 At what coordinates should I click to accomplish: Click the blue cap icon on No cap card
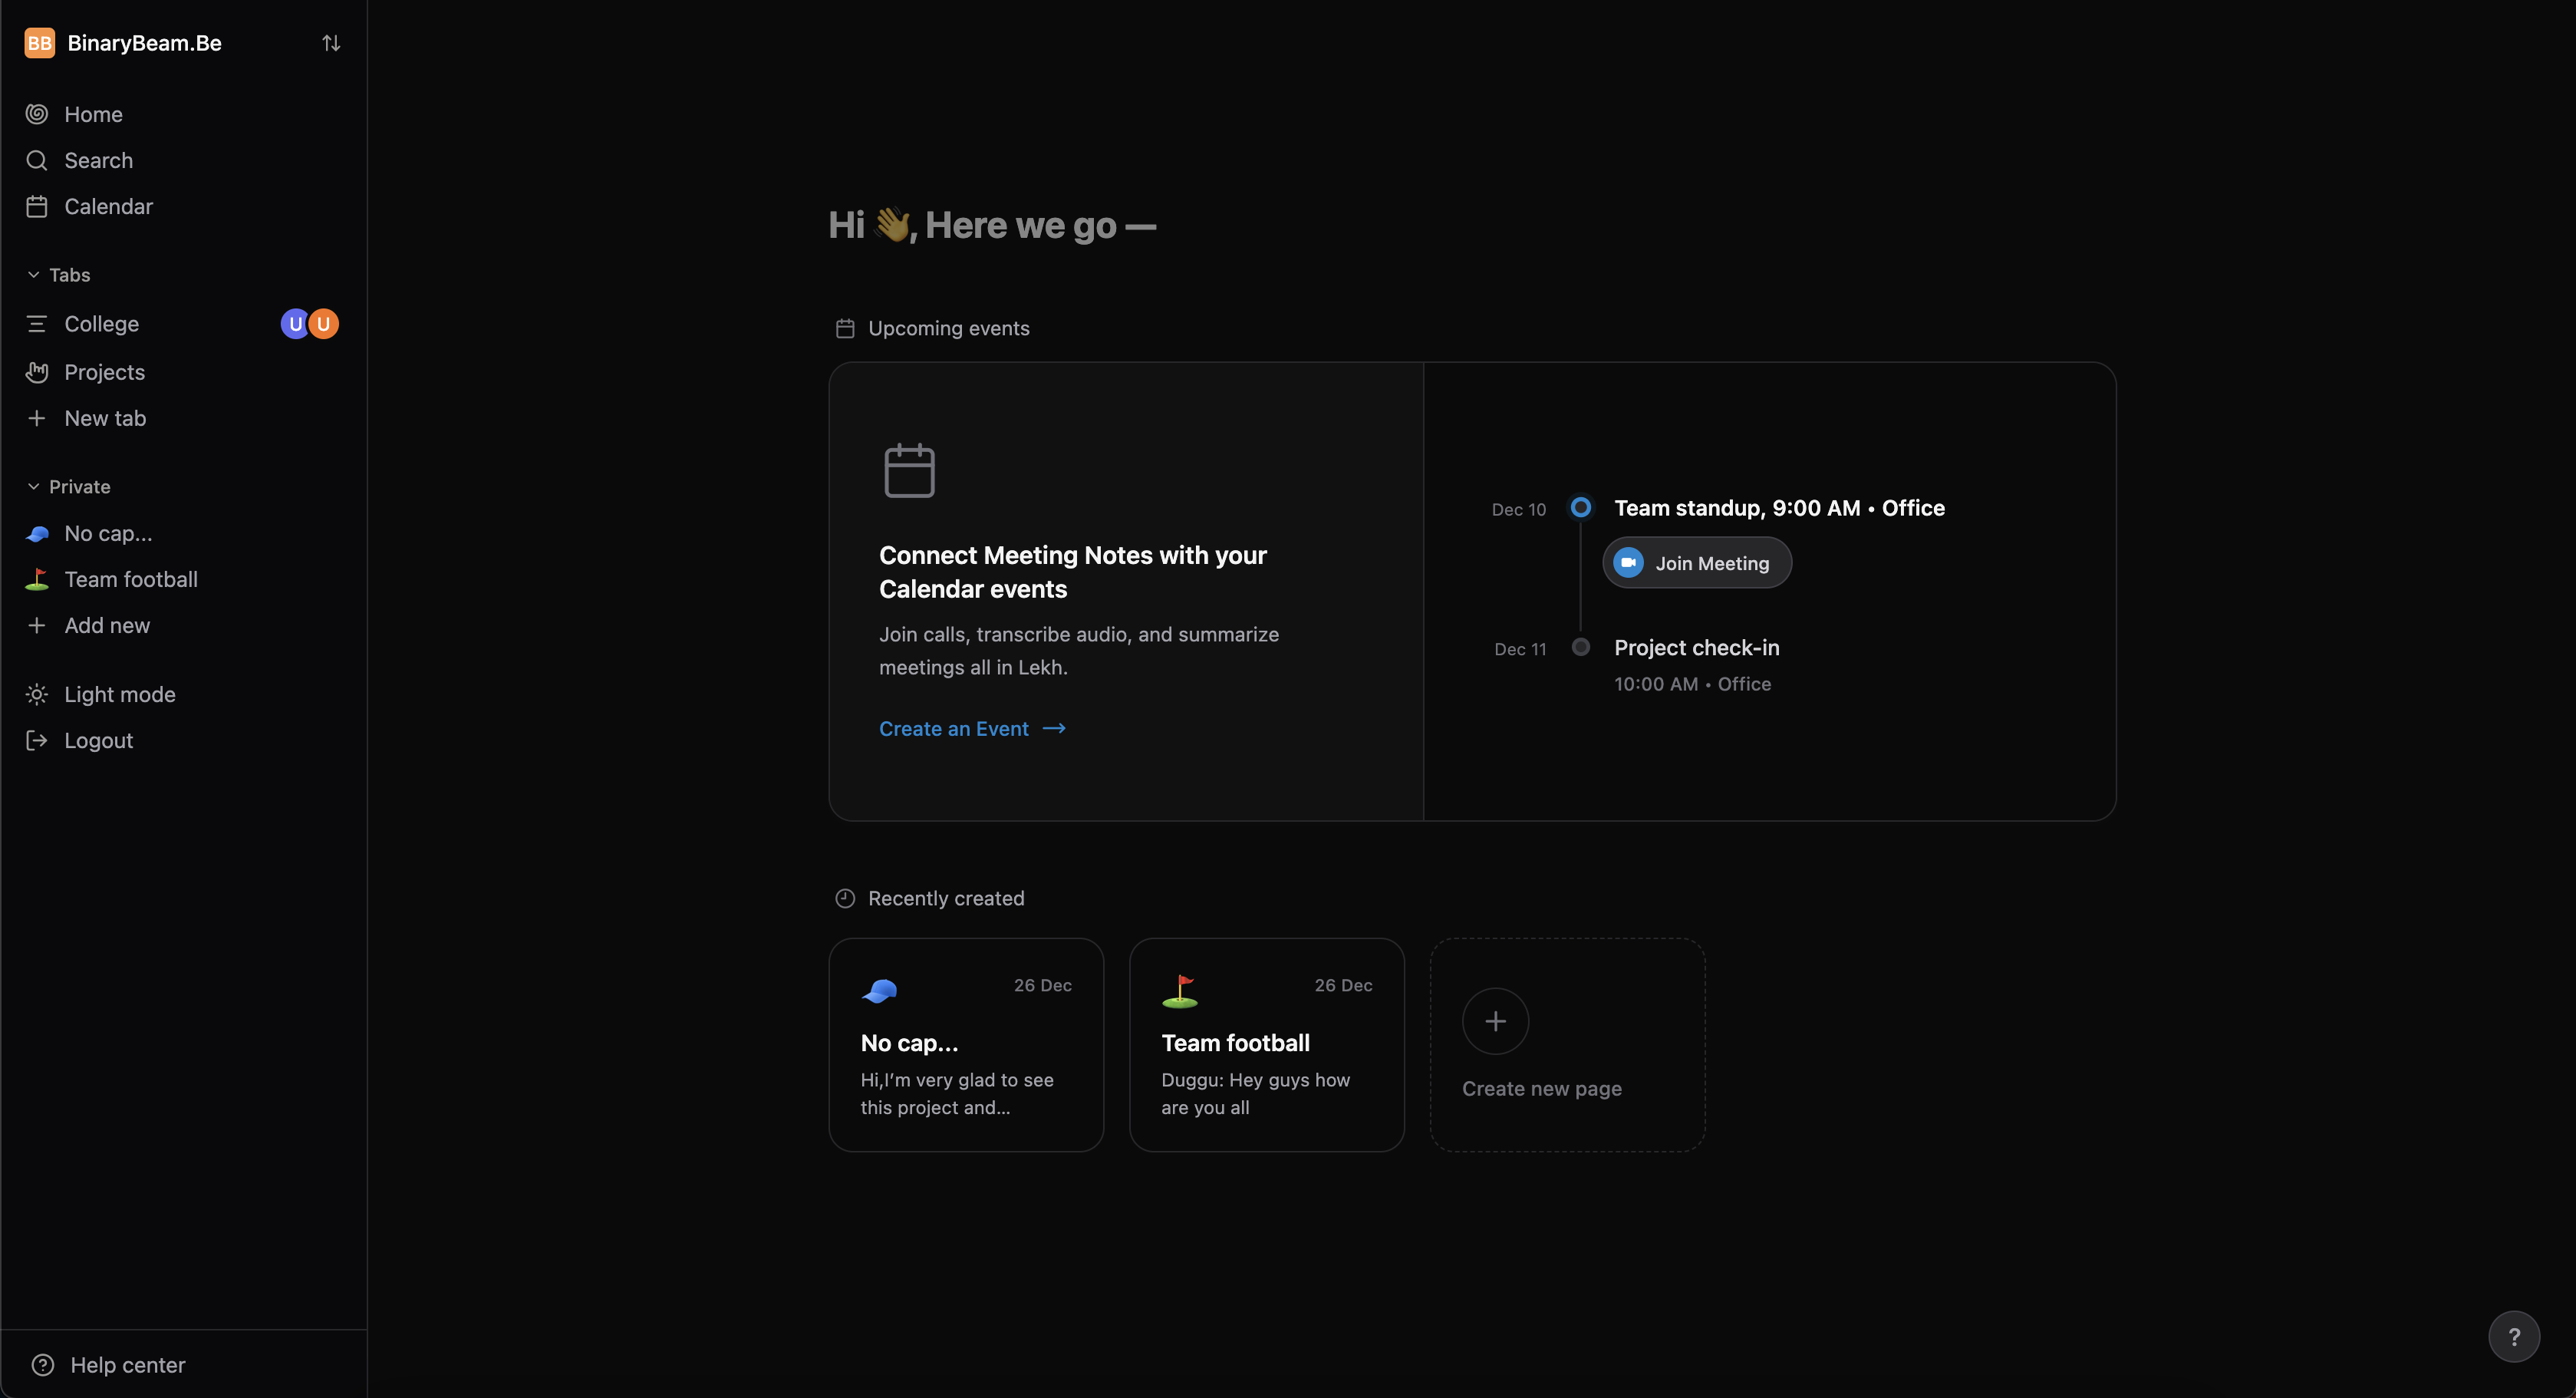coord(880,991)
